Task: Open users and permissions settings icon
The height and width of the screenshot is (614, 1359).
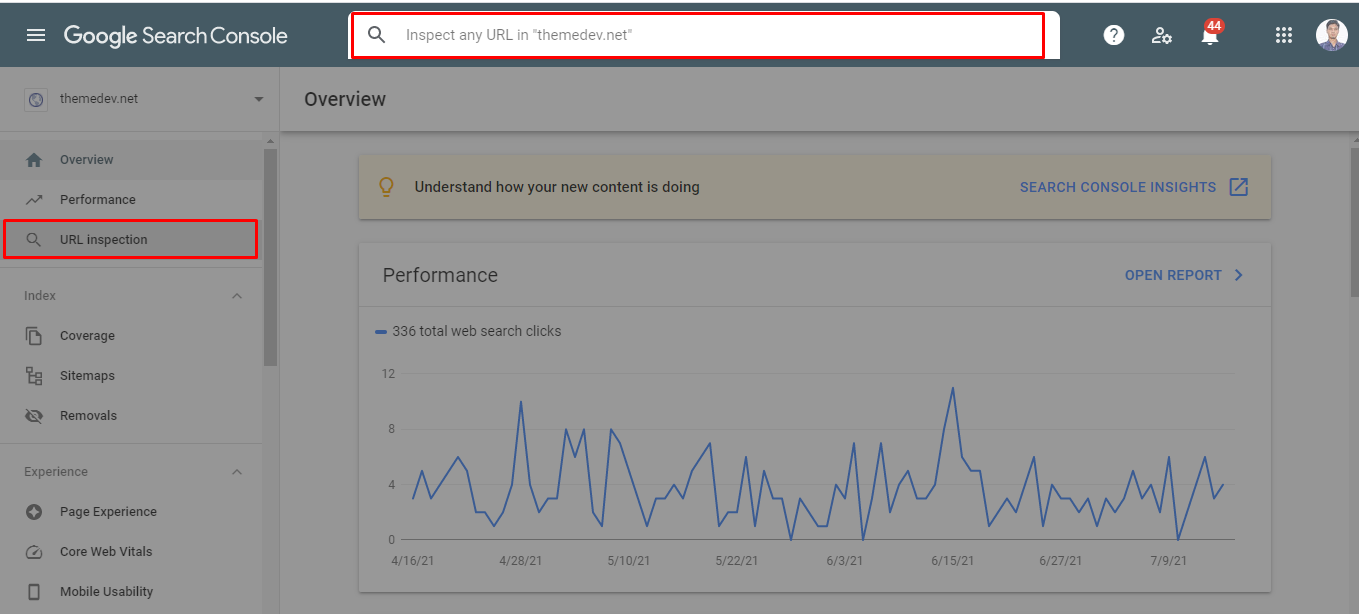Action: pyautogui.click(x=1161, y=35)
